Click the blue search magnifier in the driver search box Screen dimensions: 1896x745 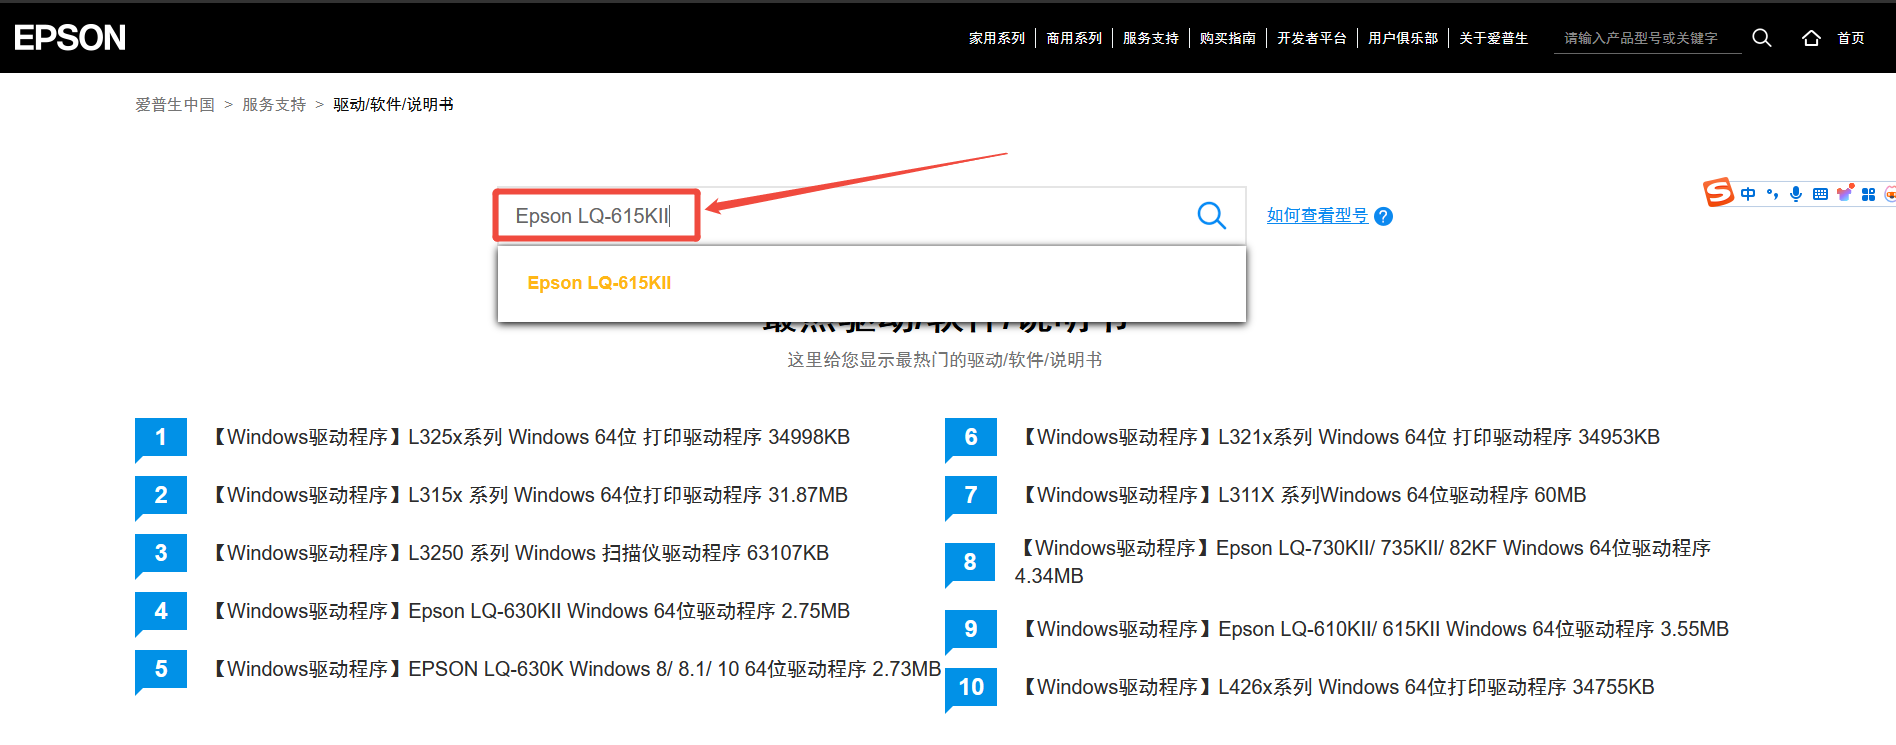1211,215
